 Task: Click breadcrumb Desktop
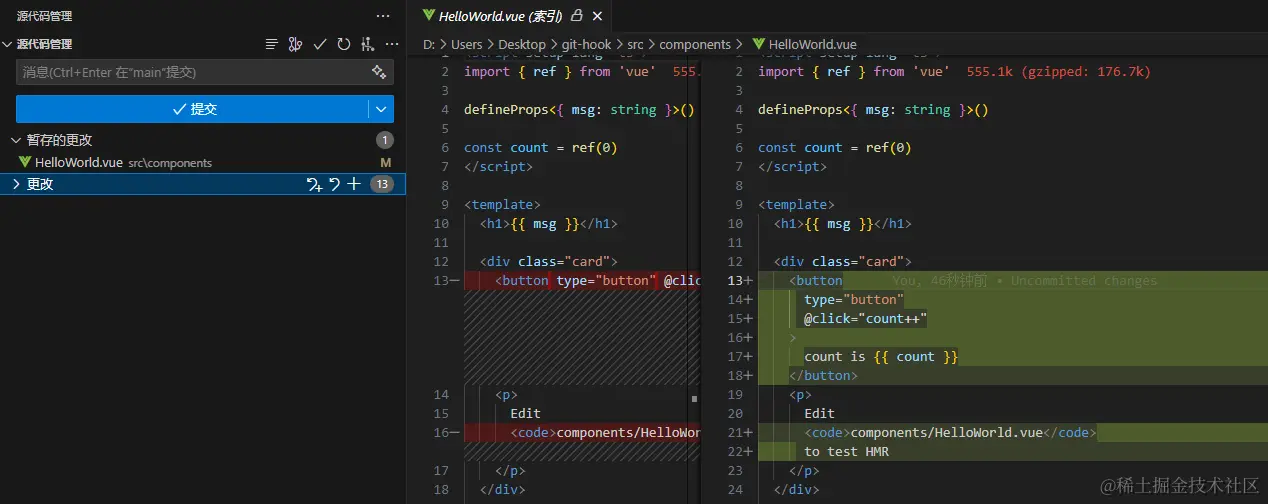point(522,44)
